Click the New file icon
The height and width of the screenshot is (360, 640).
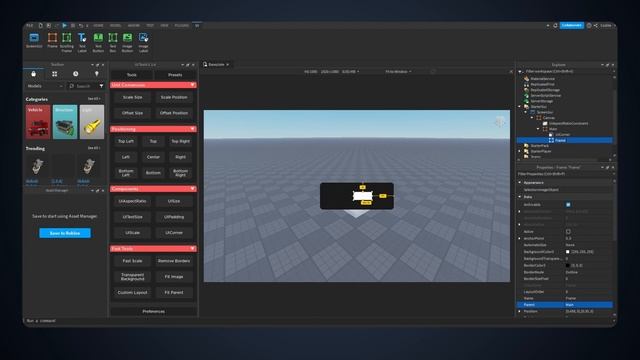(x=40, y=25)
